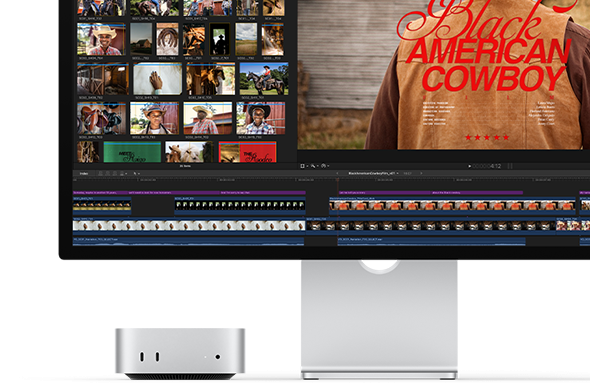Select the hanging horseshoes thumbnail
The width and height of the screenshot is (590, 386).
[167, 39]
